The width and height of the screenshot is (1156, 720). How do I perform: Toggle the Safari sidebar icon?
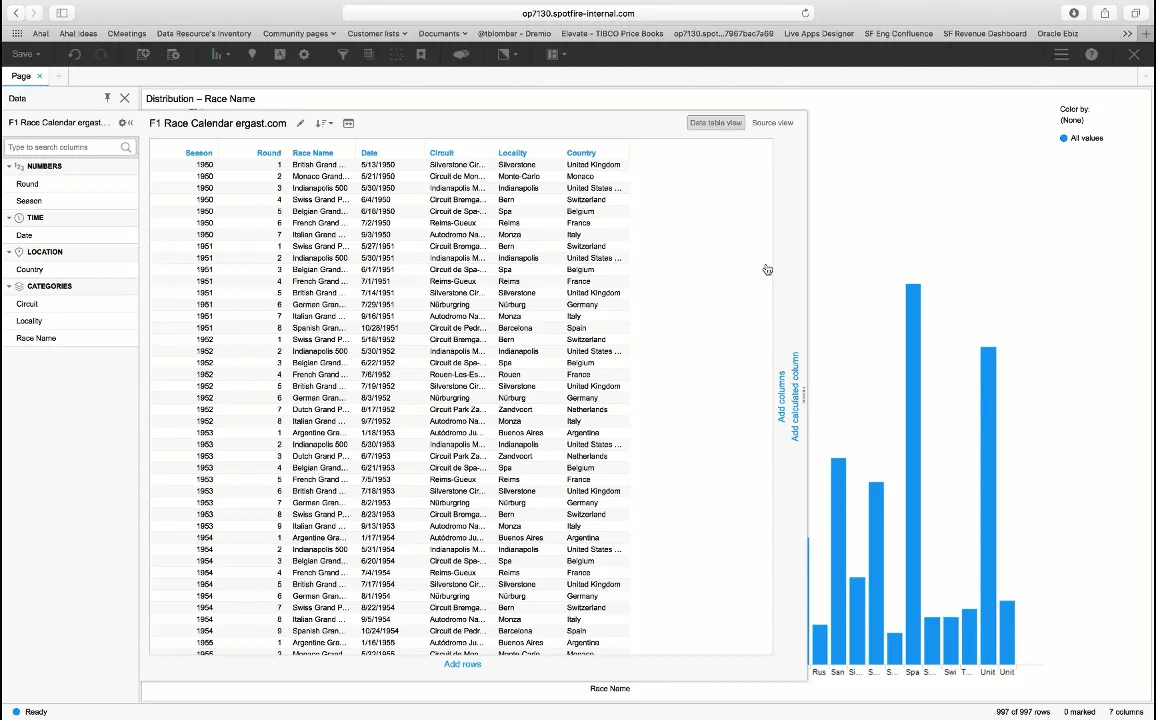[x=62, y=13]
